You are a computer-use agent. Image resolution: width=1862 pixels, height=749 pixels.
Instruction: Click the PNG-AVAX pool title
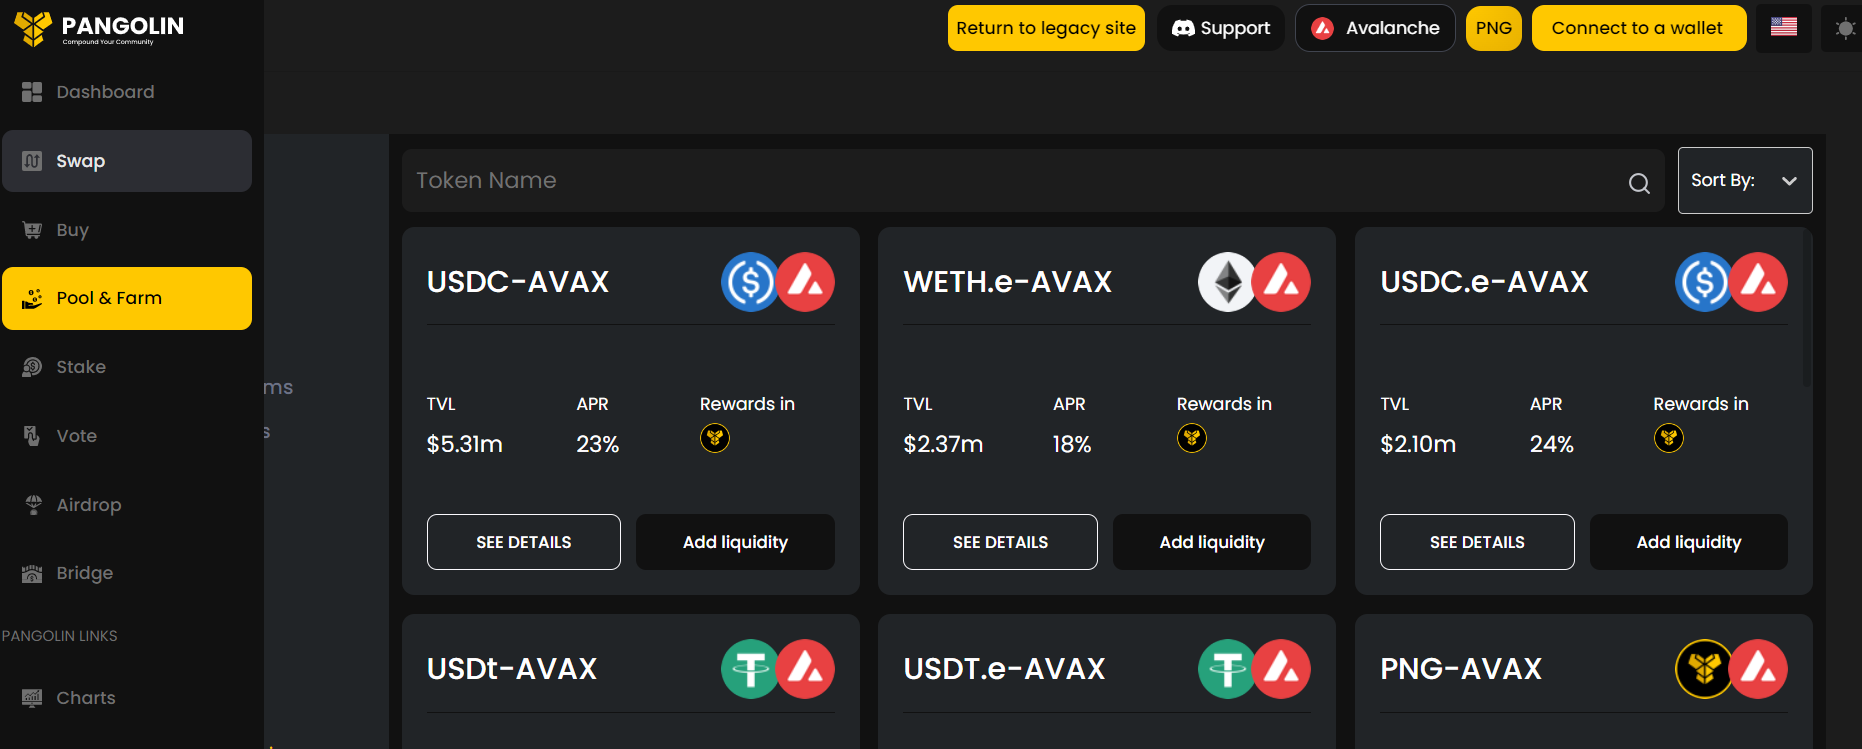tap(1461, 669)
